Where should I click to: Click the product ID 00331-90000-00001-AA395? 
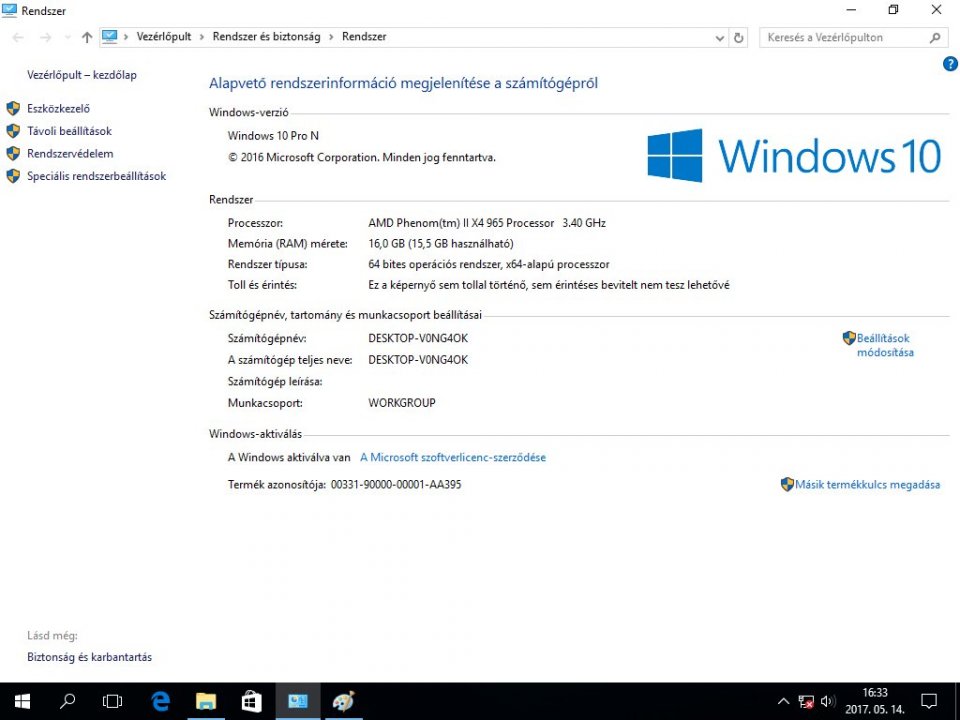[x=396, y=485]
